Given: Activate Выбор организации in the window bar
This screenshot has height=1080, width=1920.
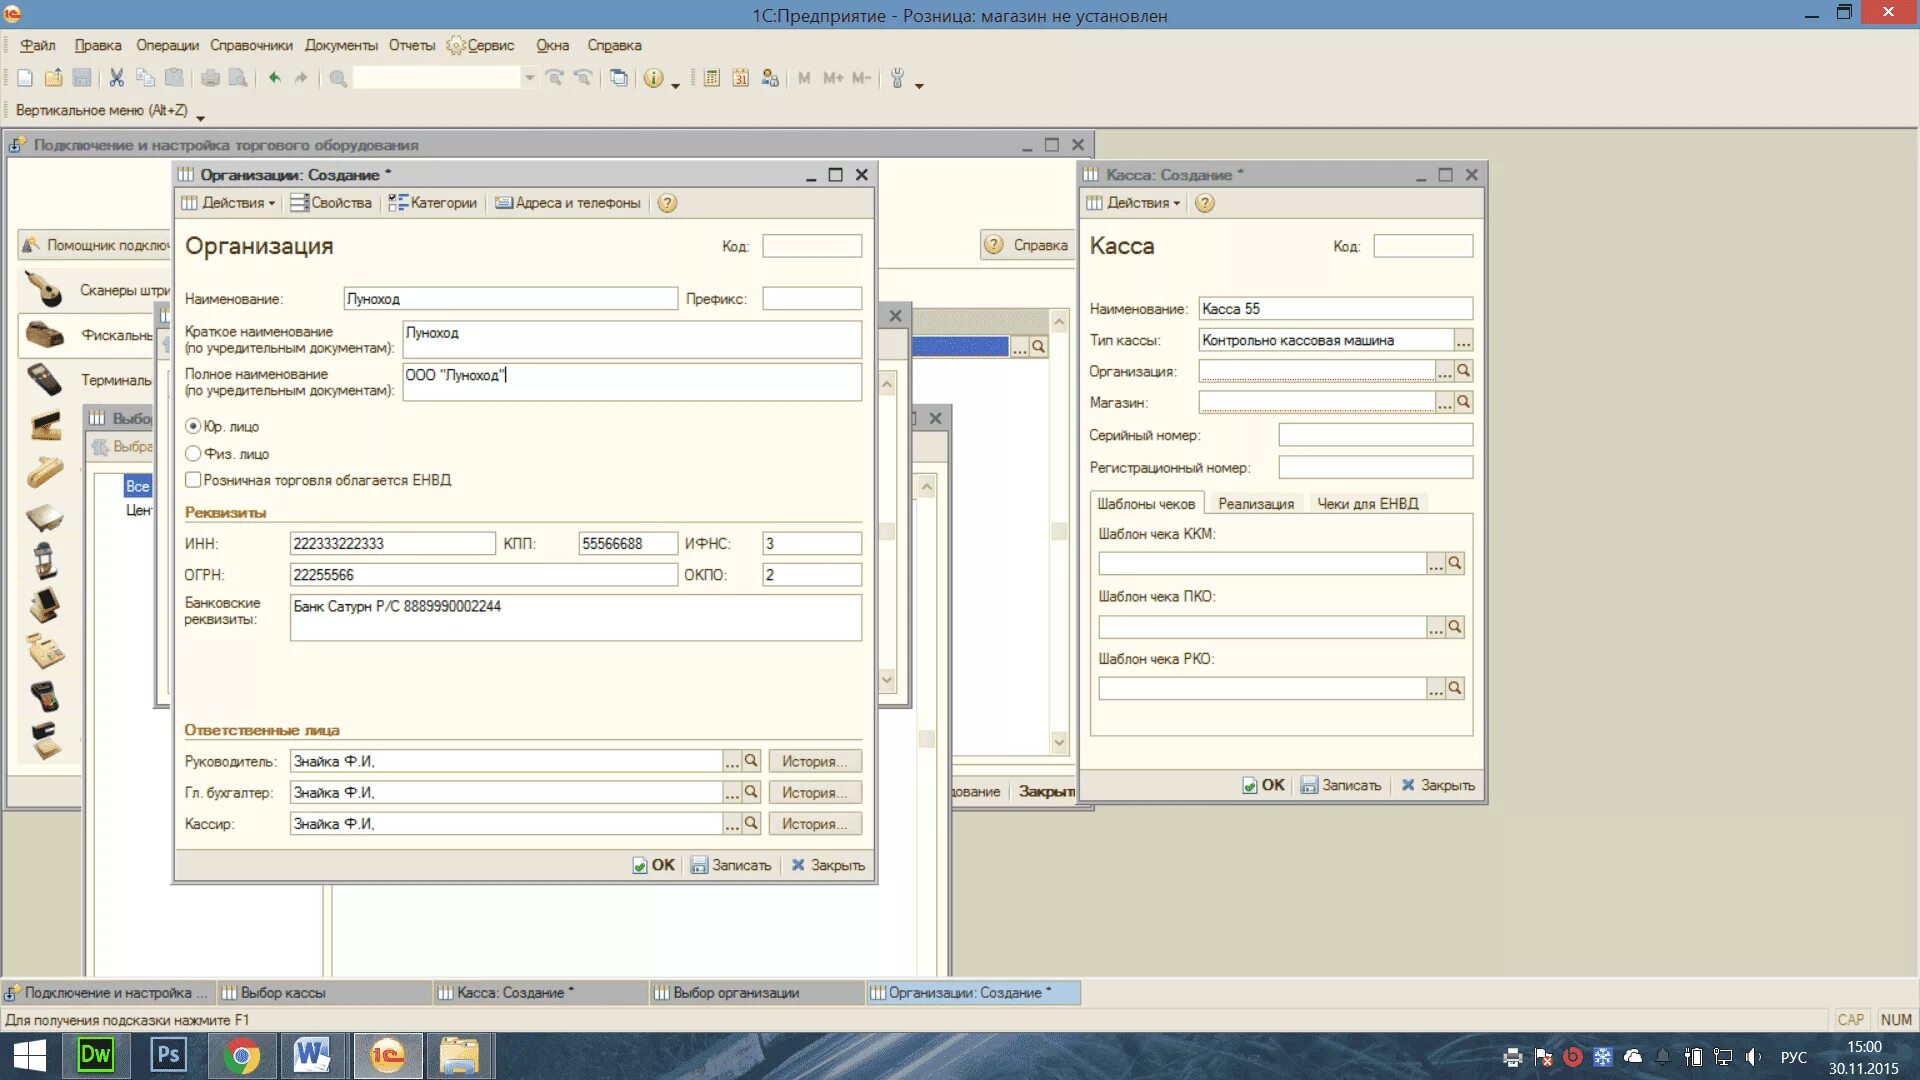Looking at the screenshot, I should click(756, 993).
